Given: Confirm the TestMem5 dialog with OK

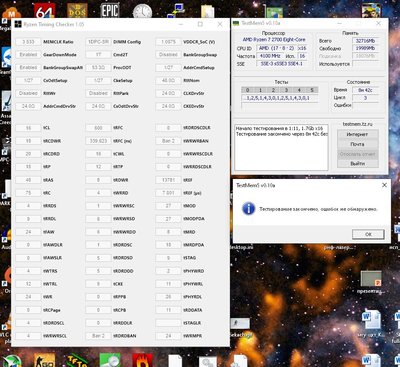Looking at the screenshot, I should pos(368,234).
